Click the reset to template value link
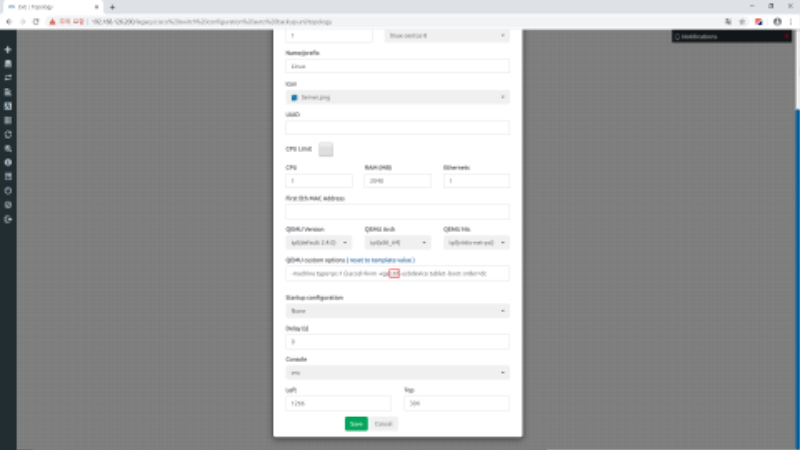This screenshot has height=450, width=800. [382, 260]
